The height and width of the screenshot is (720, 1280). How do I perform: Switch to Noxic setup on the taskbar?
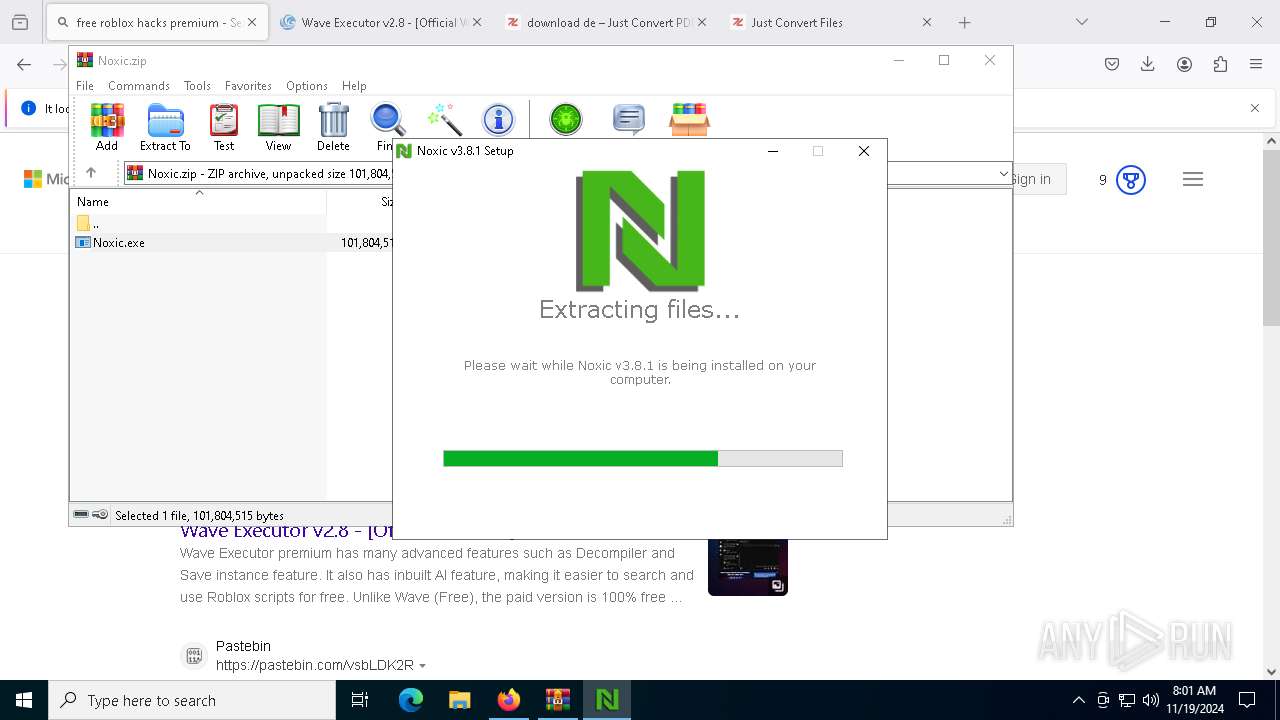pyautogui.click(x=606, y=700)
